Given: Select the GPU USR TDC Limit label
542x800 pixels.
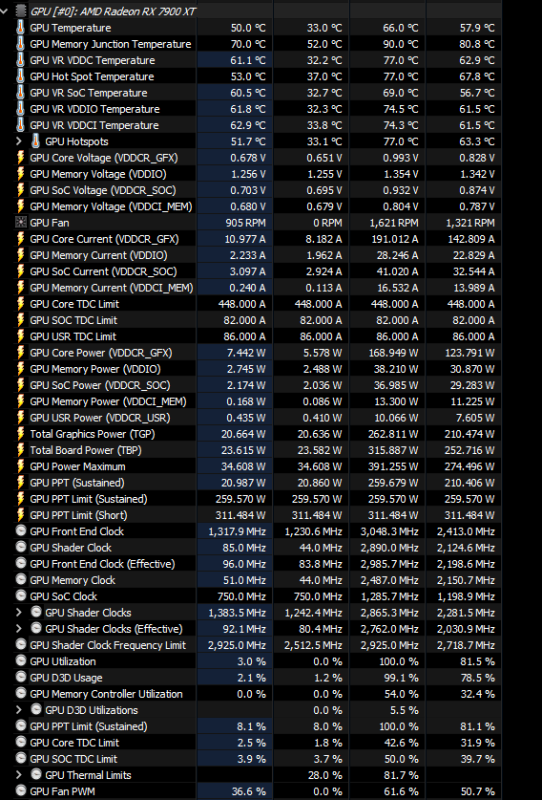Looking at the screenshot, I should pos(73,337).
